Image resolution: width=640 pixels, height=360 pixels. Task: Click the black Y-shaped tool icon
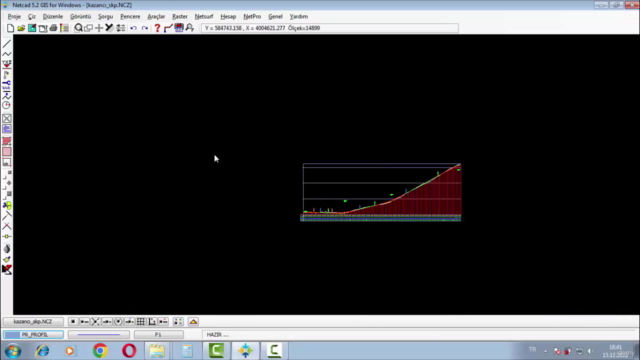click(x=109, y=28)
